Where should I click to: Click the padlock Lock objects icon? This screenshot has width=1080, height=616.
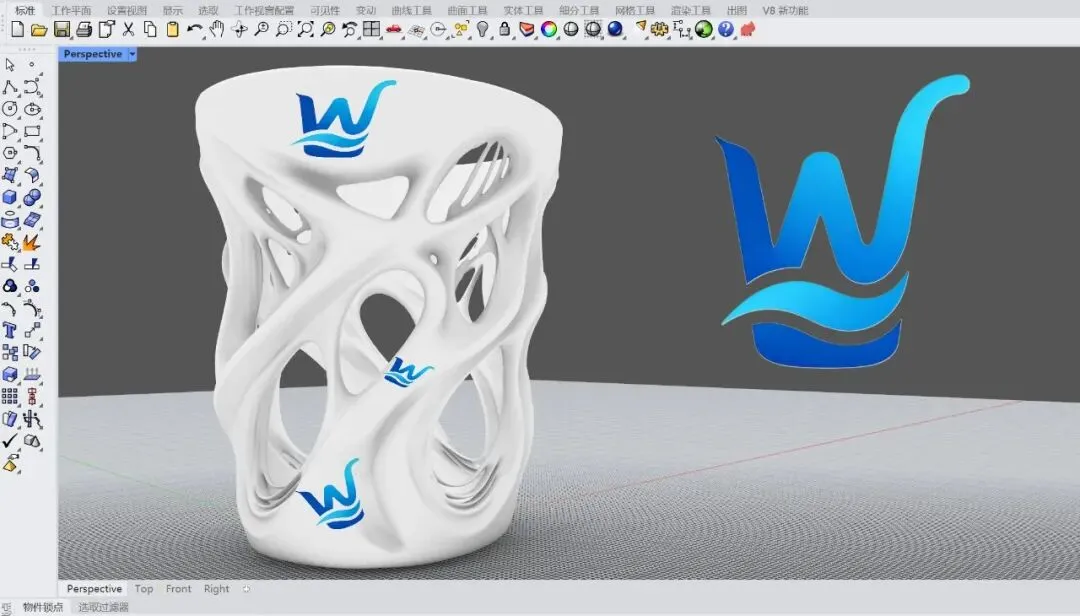coord(505,29)
